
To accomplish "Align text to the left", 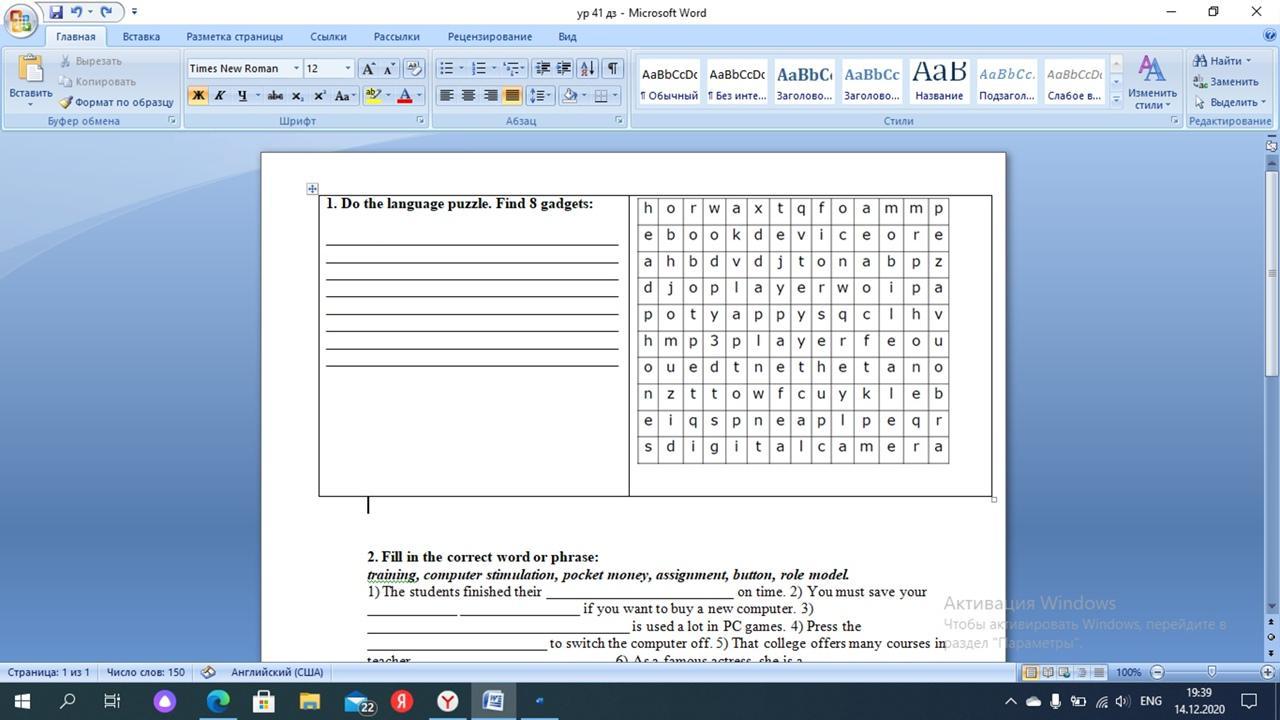I will 446,96.
